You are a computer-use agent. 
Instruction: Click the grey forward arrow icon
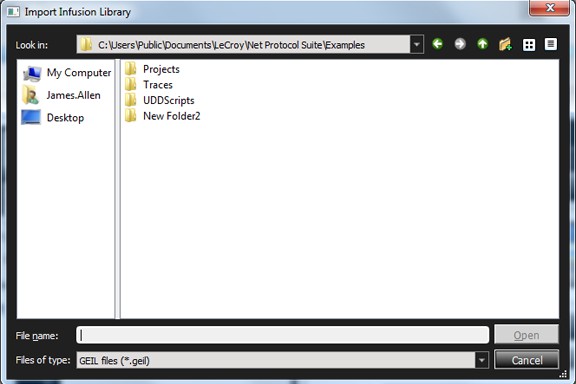coord(460,44)
